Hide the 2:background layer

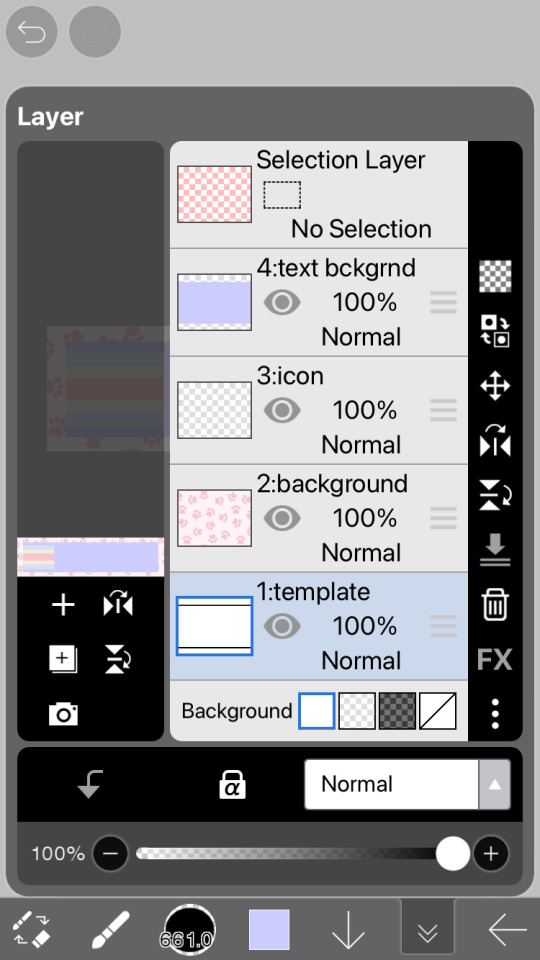point(282,519)
